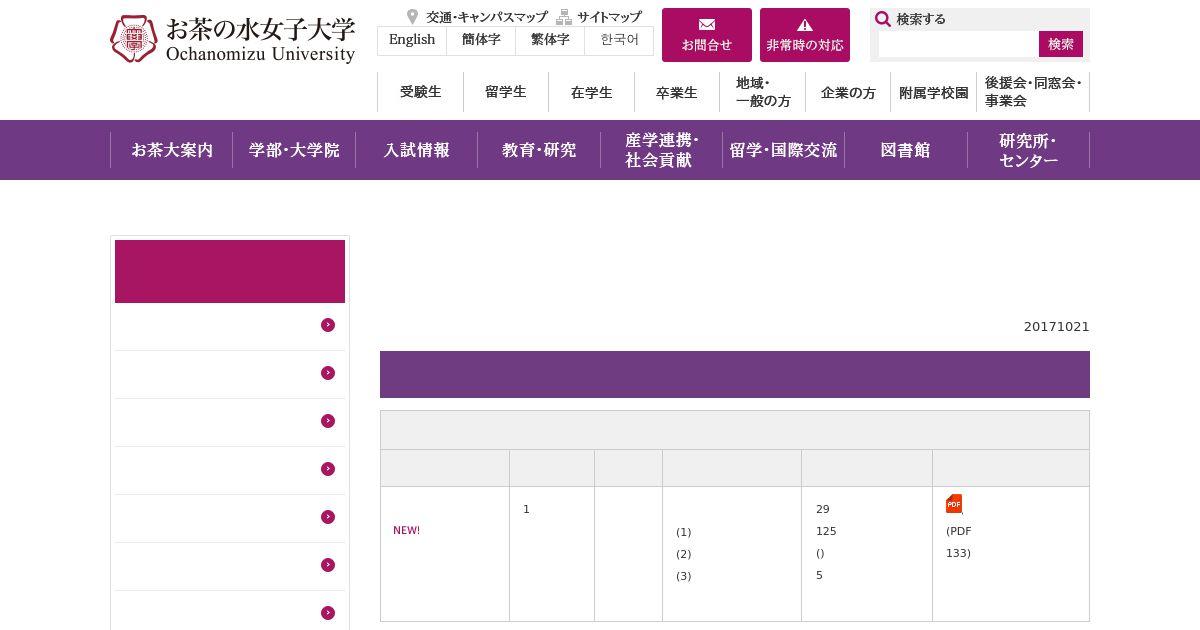Open 学部・大学院 navigation tab
The width and height of the screenshot is (1200, 630).
(x=294, y=150)
